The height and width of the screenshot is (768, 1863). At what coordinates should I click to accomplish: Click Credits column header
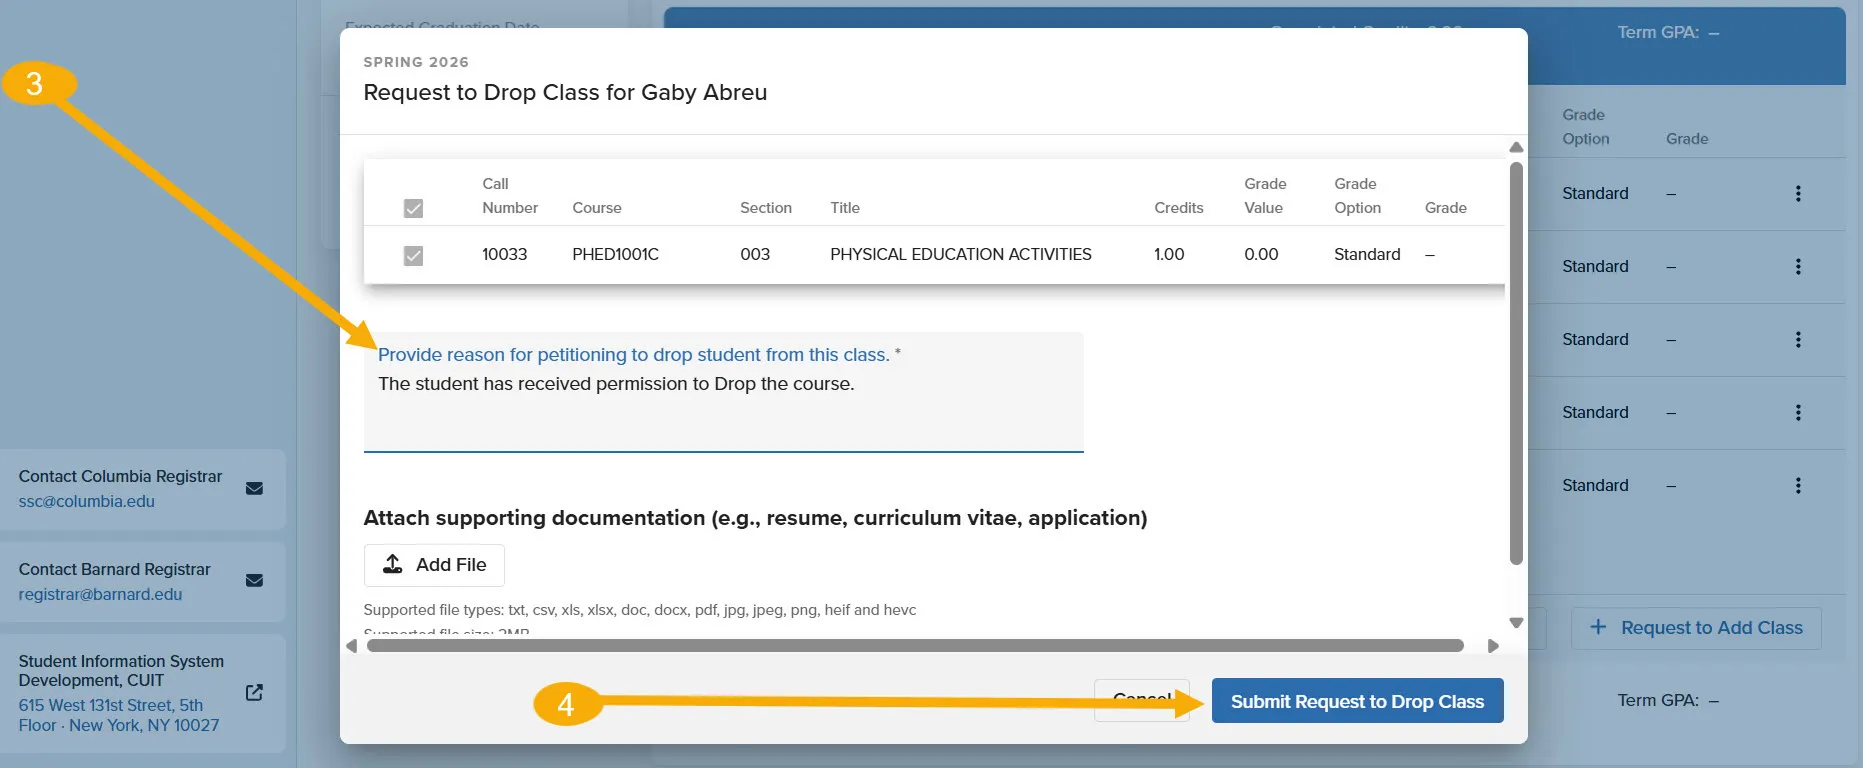point(1179,208)
